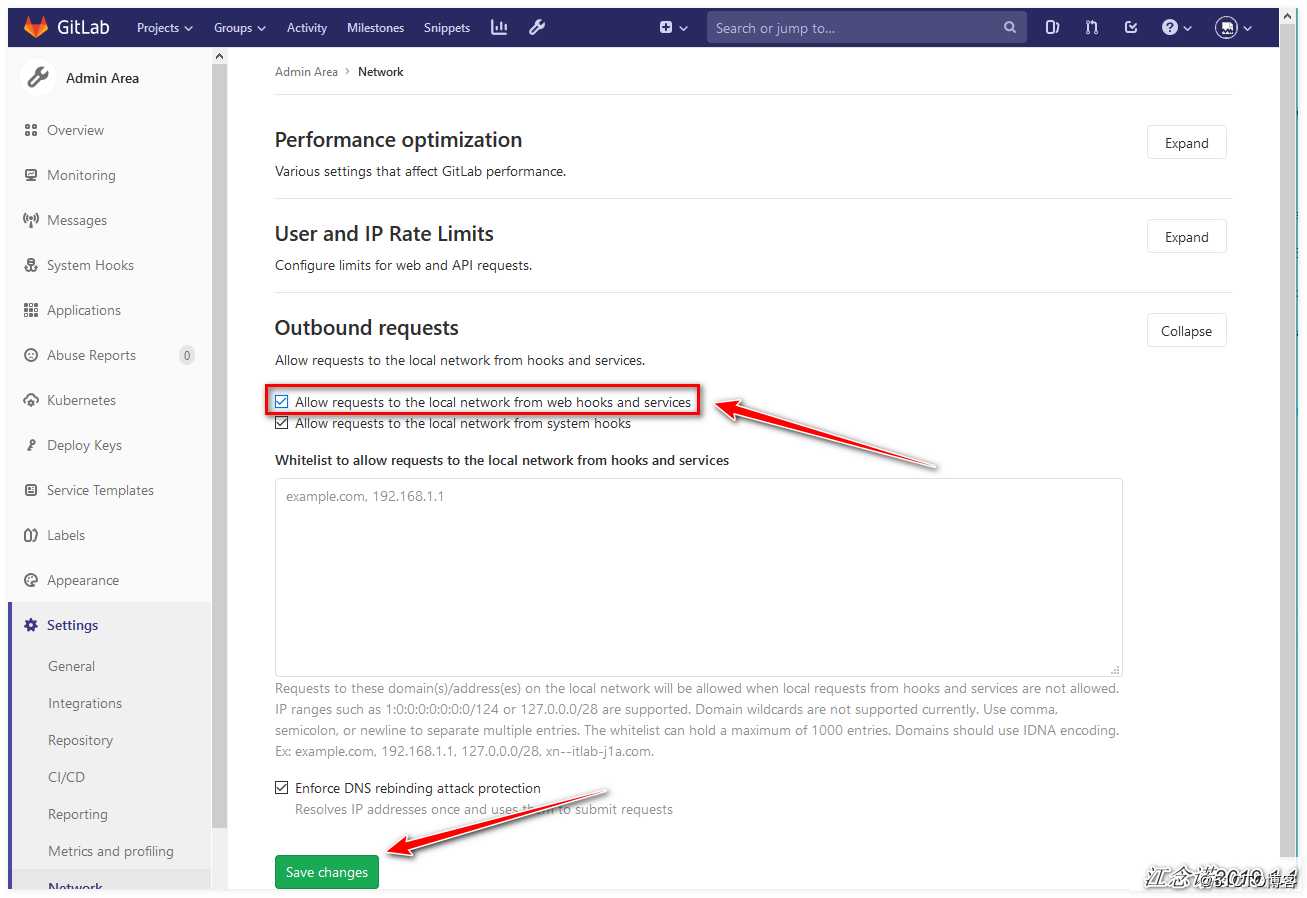The width and height of the screenshot is (1307, 898).
Task: Click the Messages broadcast icon
Action: click(x=30, y=220)
